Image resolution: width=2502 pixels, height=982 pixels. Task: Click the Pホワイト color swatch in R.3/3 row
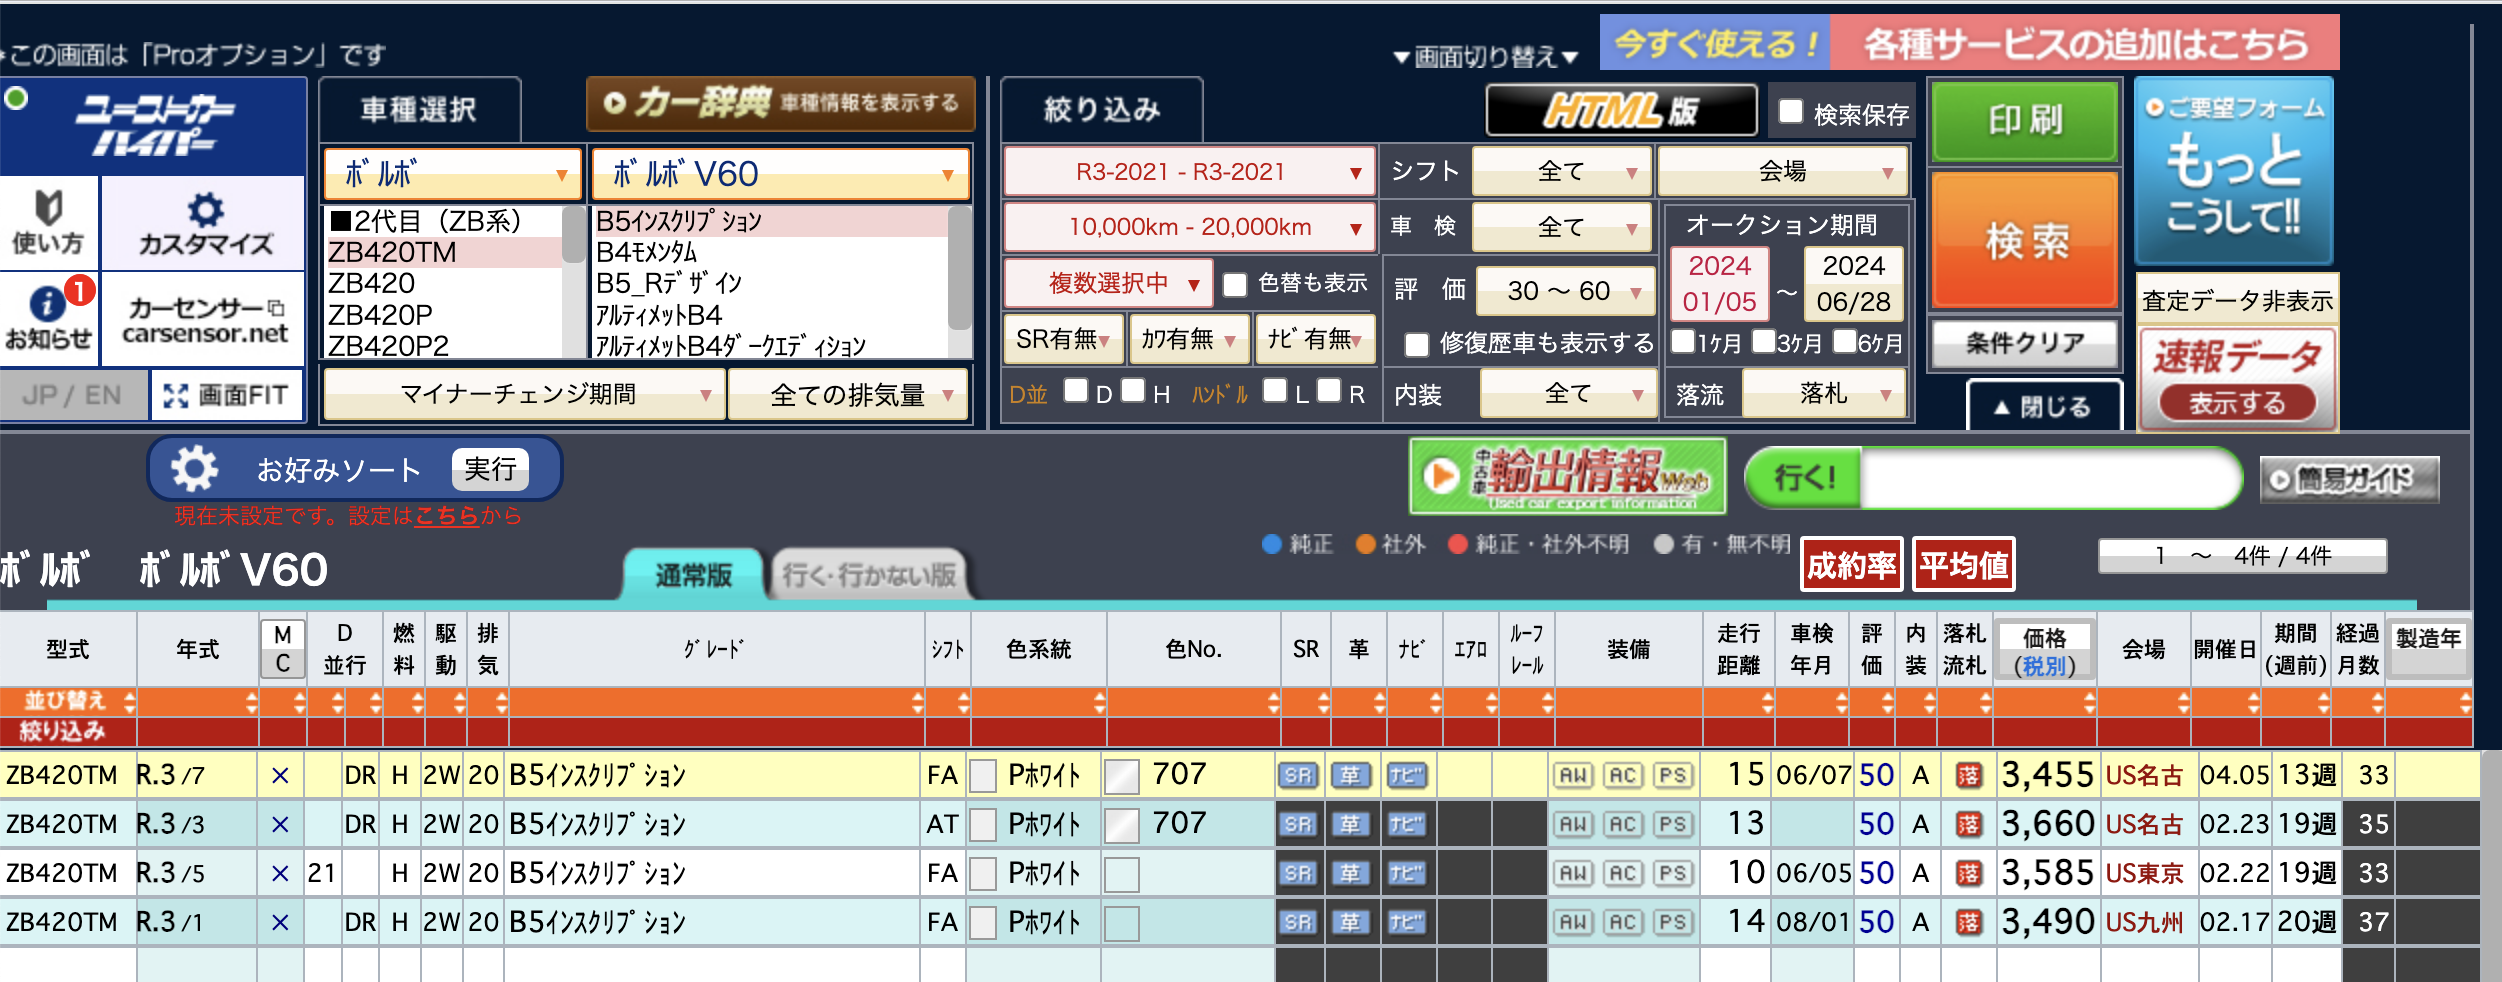(983, 825)
